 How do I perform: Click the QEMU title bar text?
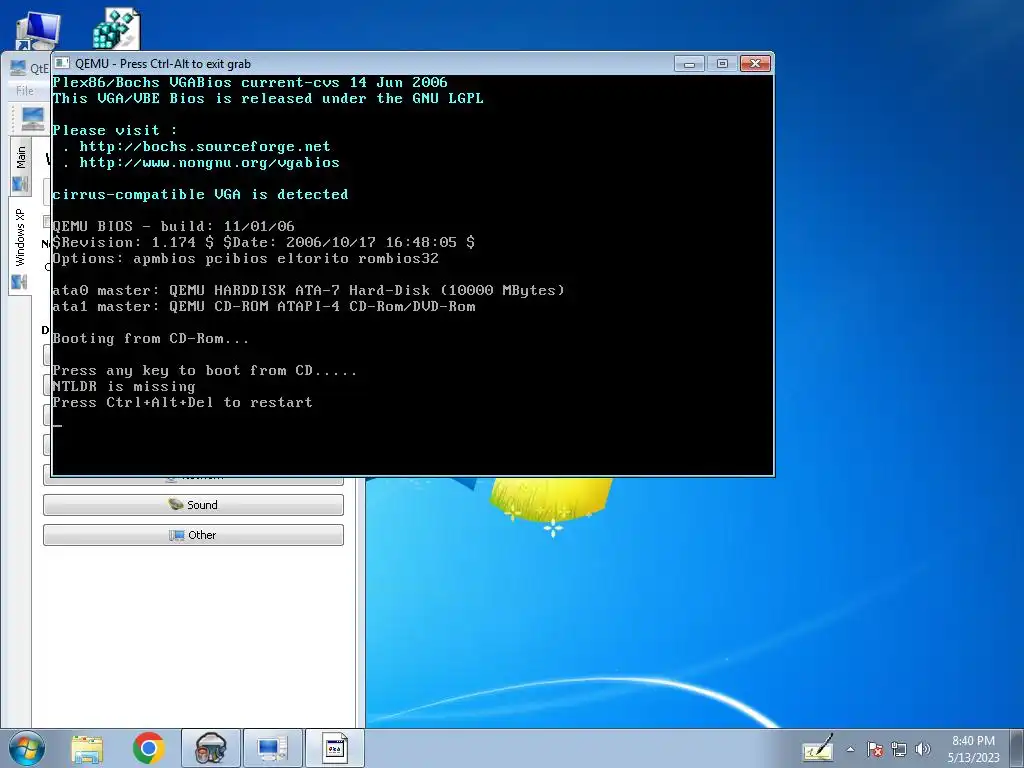pyautogui.click(x=163, y=63)
